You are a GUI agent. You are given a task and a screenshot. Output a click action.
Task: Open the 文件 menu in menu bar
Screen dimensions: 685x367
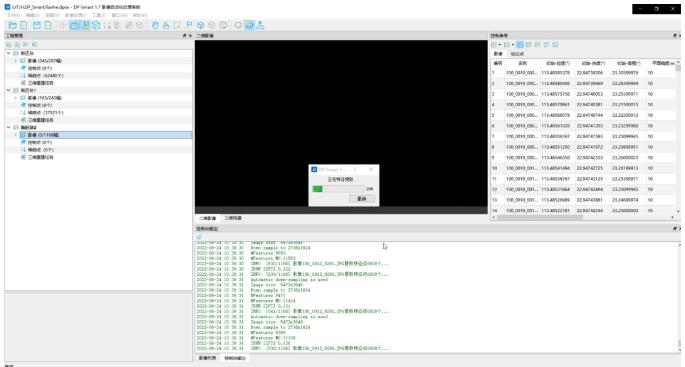click(x=14, y=15)
